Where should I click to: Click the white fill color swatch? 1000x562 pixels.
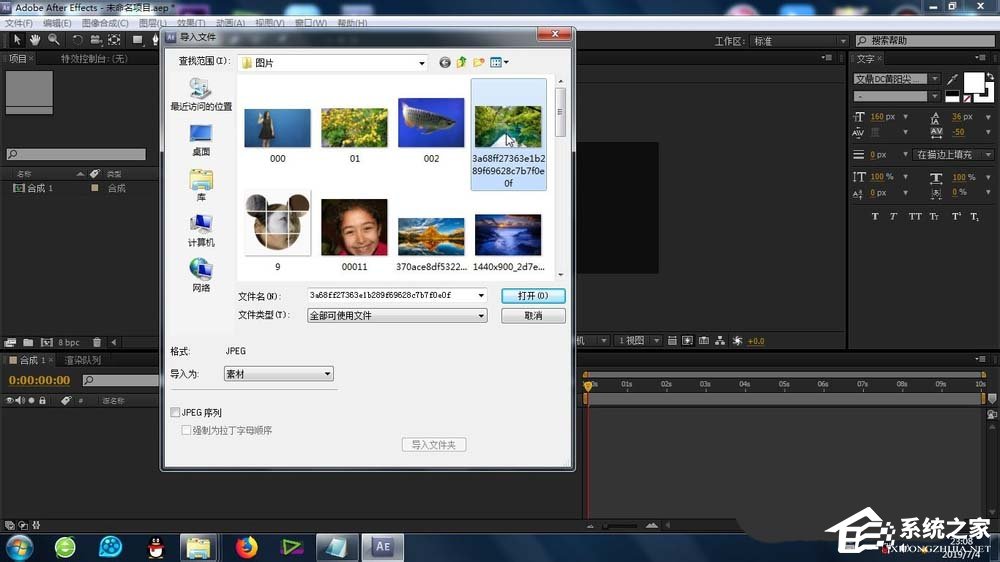click(974, 82)
